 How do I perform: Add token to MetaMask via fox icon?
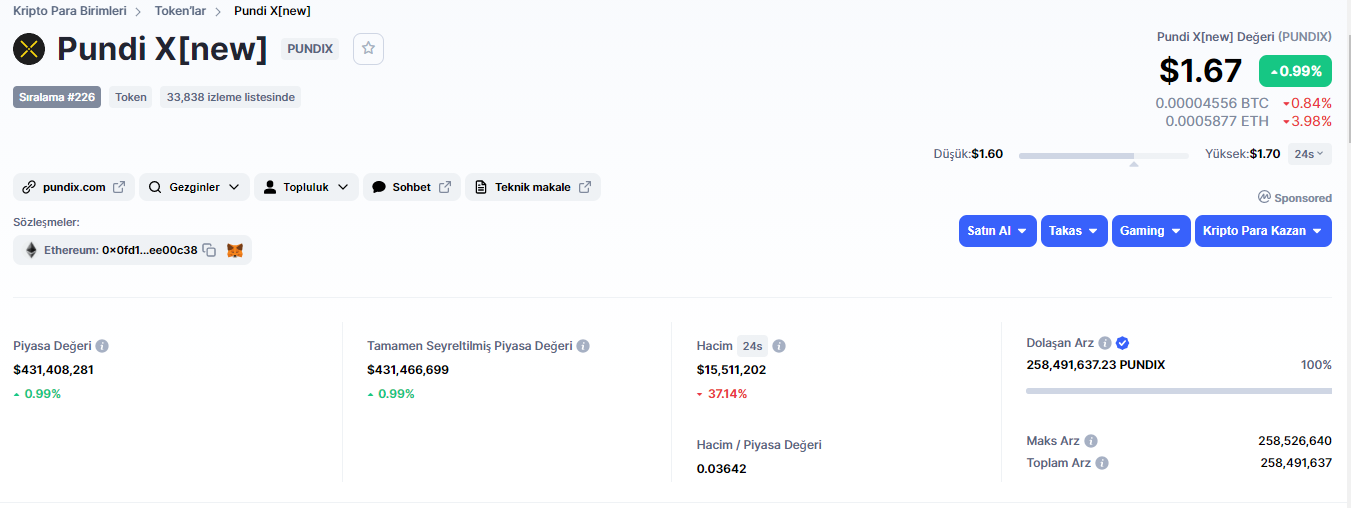tap(235, 250)
